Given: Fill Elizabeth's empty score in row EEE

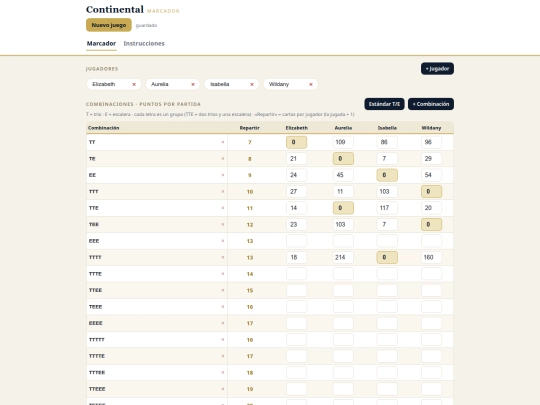Looking at the screenshot, I should pos(297,241).
